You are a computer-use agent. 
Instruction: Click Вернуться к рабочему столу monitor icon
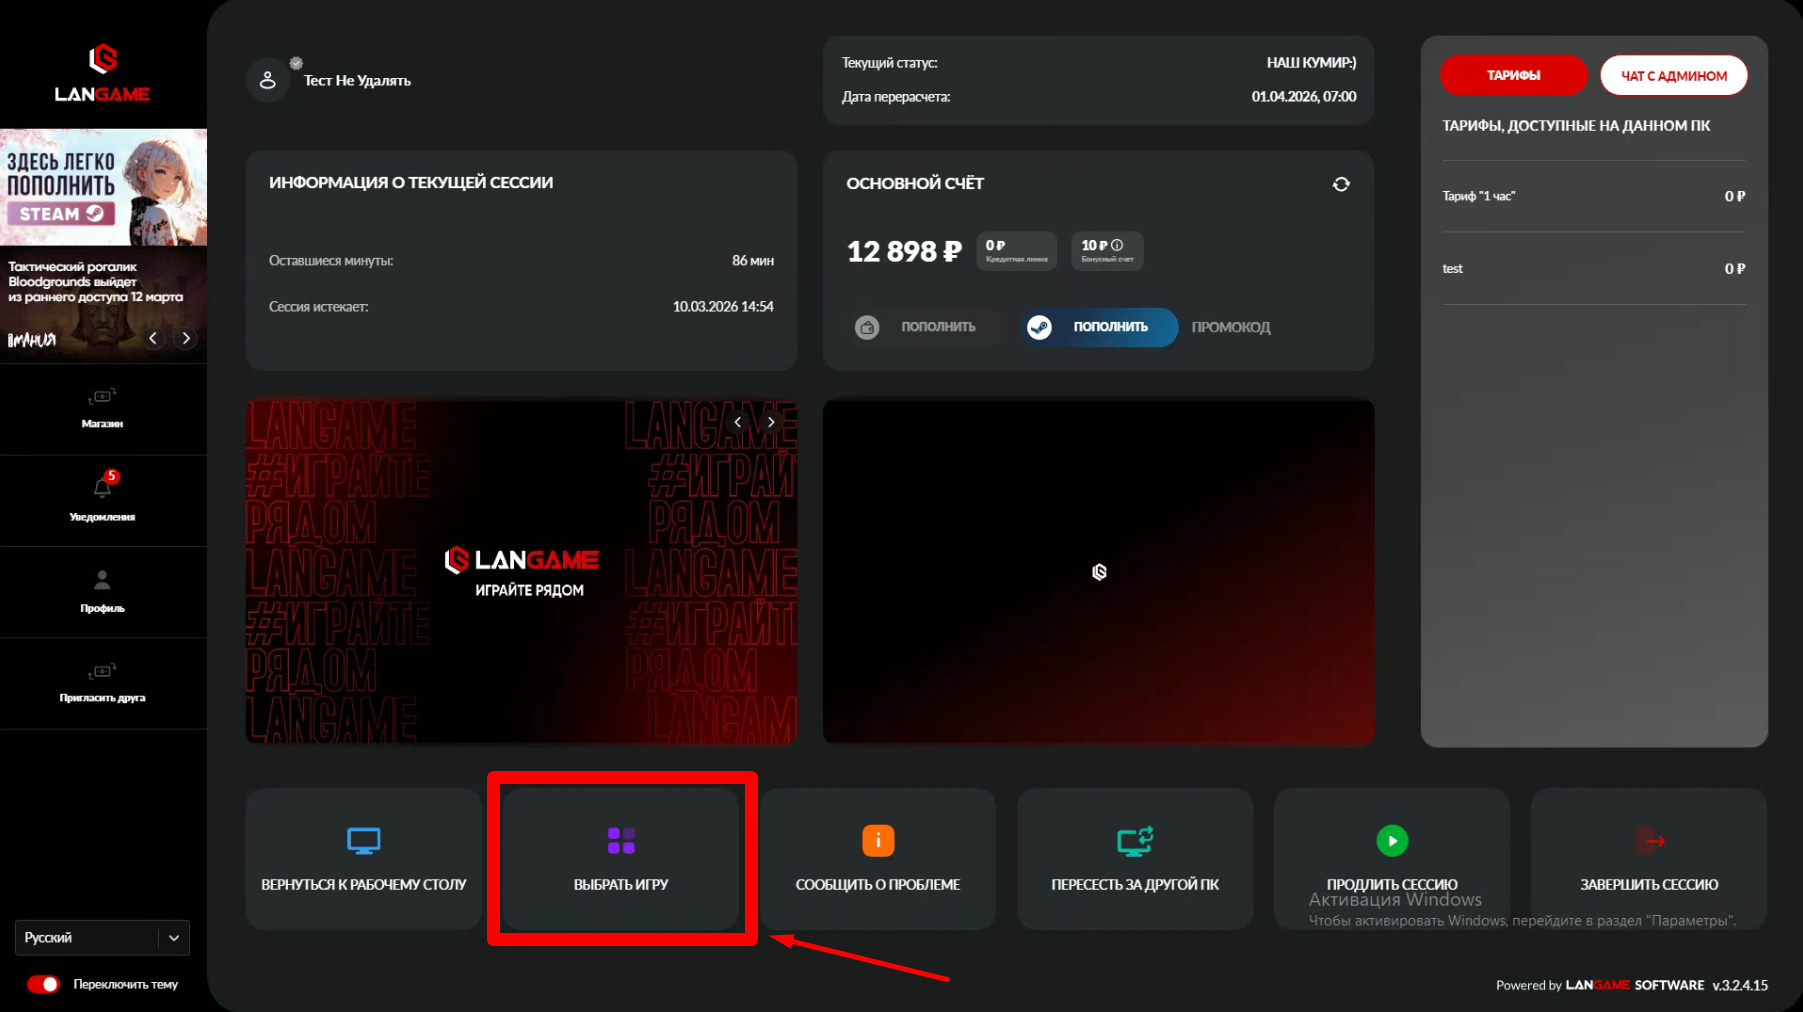[364, 841]
